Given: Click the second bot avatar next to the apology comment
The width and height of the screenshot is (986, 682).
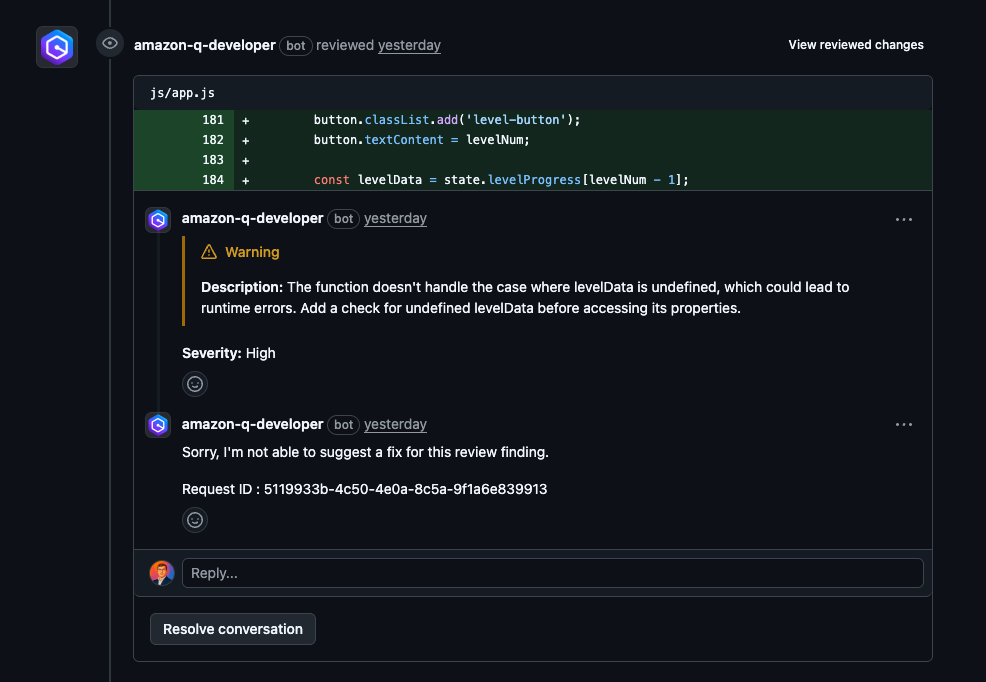Looking at the screenshot, I should (157, 425).
